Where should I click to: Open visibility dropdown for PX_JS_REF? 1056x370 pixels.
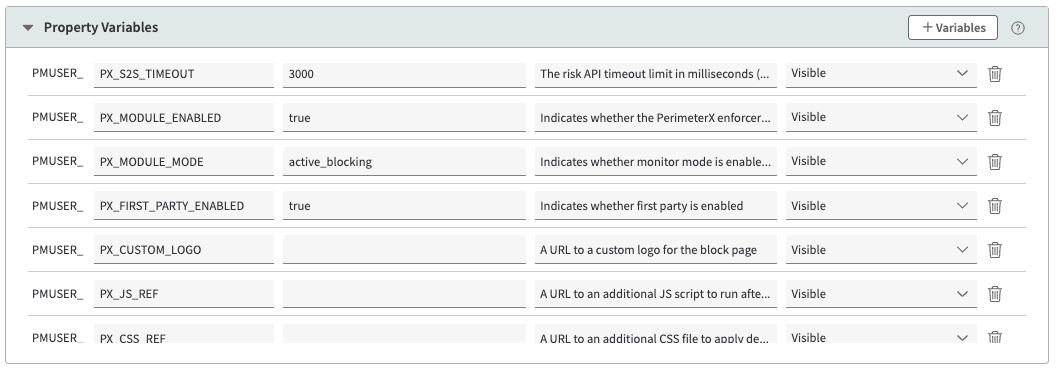point(881,294)
